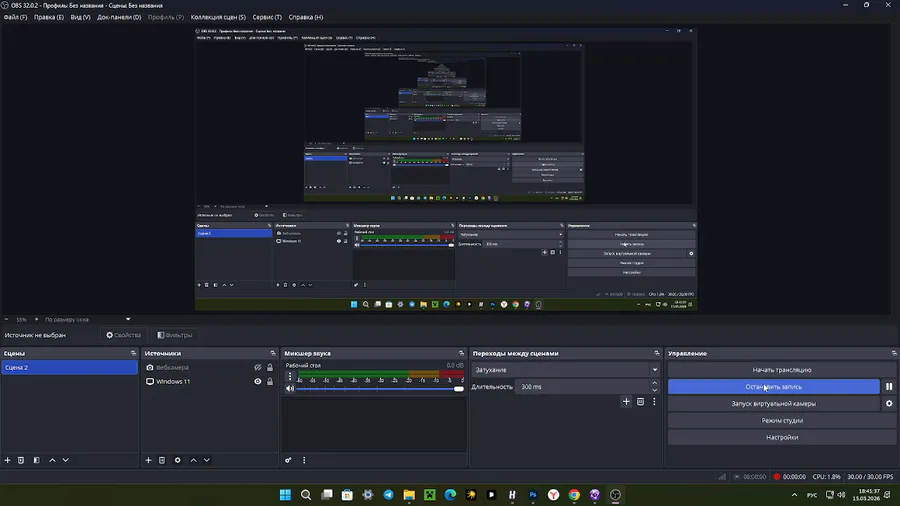The image size is (900, 506).
Task: Open transition properties three-dot menu
Action: (654, 402)
